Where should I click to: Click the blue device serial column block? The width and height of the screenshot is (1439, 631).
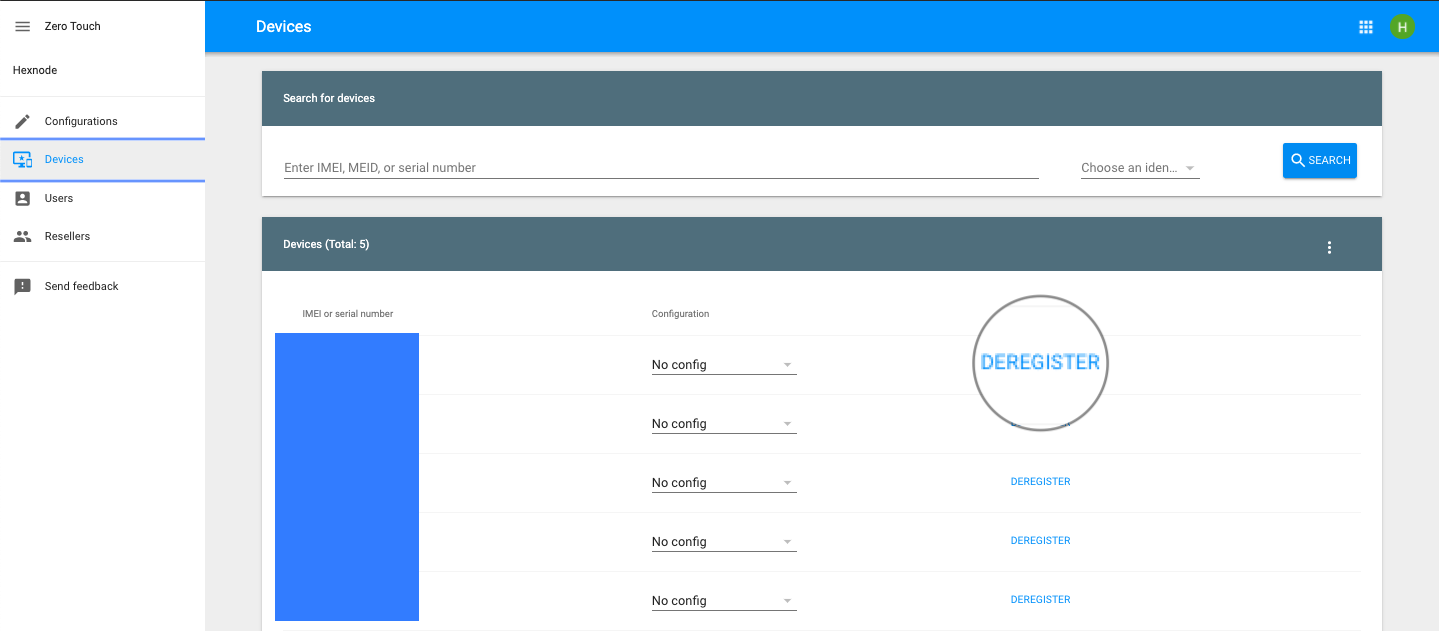point(346,477)
